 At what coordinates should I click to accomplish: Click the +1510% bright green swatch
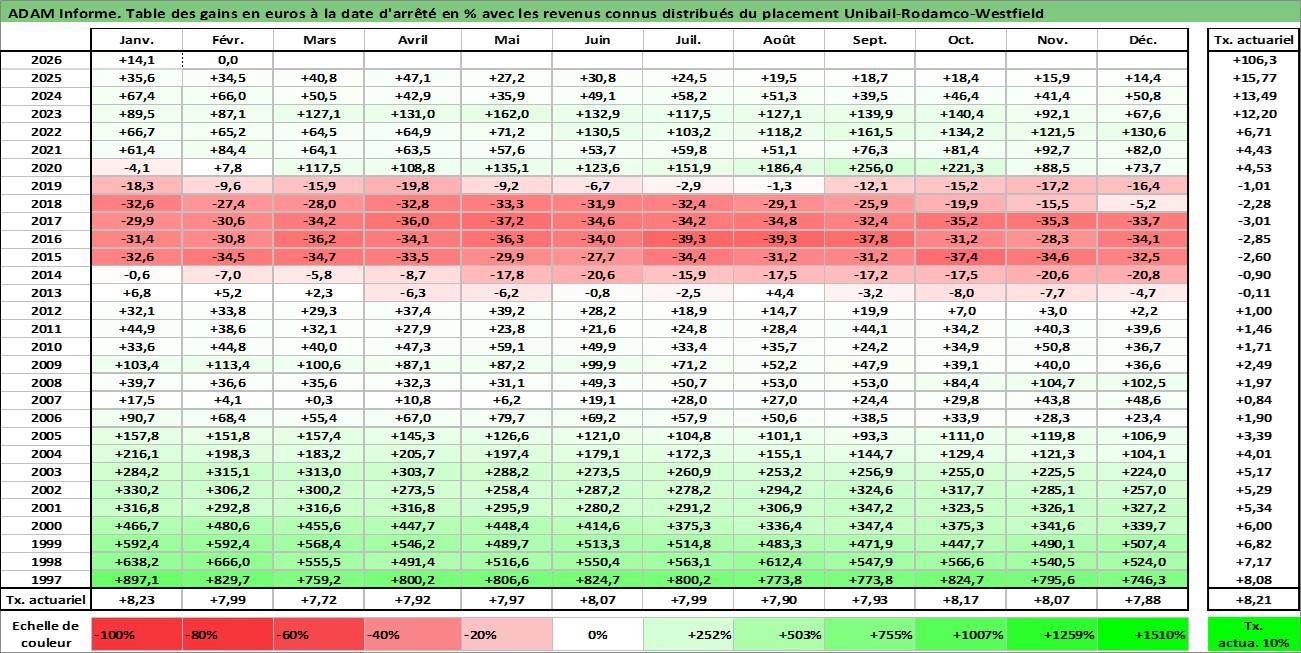tap(1143, 634)
